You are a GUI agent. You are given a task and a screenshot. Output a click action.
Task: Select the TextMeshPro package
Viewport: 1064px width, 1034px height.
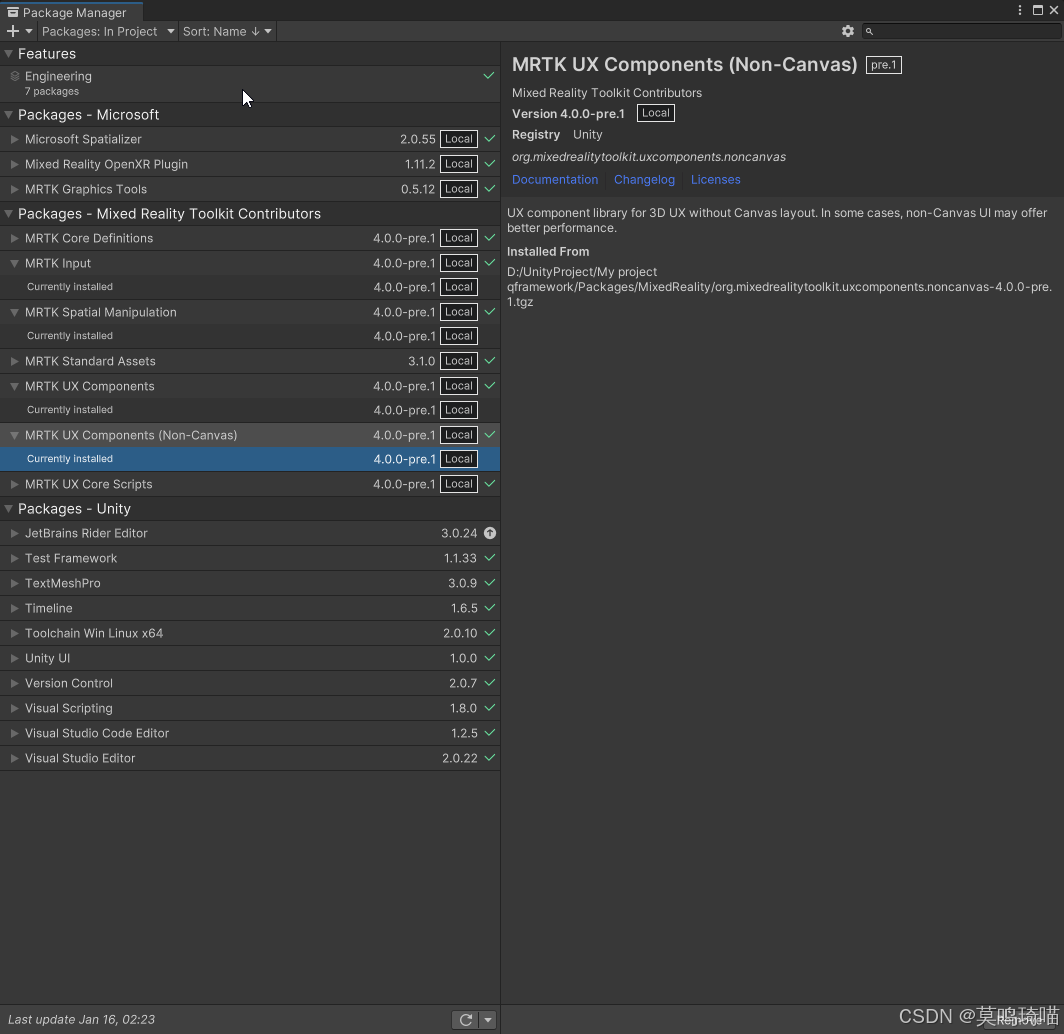tap(250, 583)
